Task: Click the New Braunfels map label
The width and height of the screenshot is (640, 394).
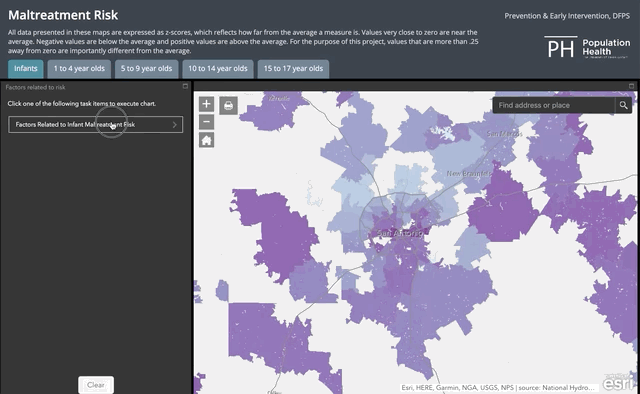Action: (x=469, y=174)
